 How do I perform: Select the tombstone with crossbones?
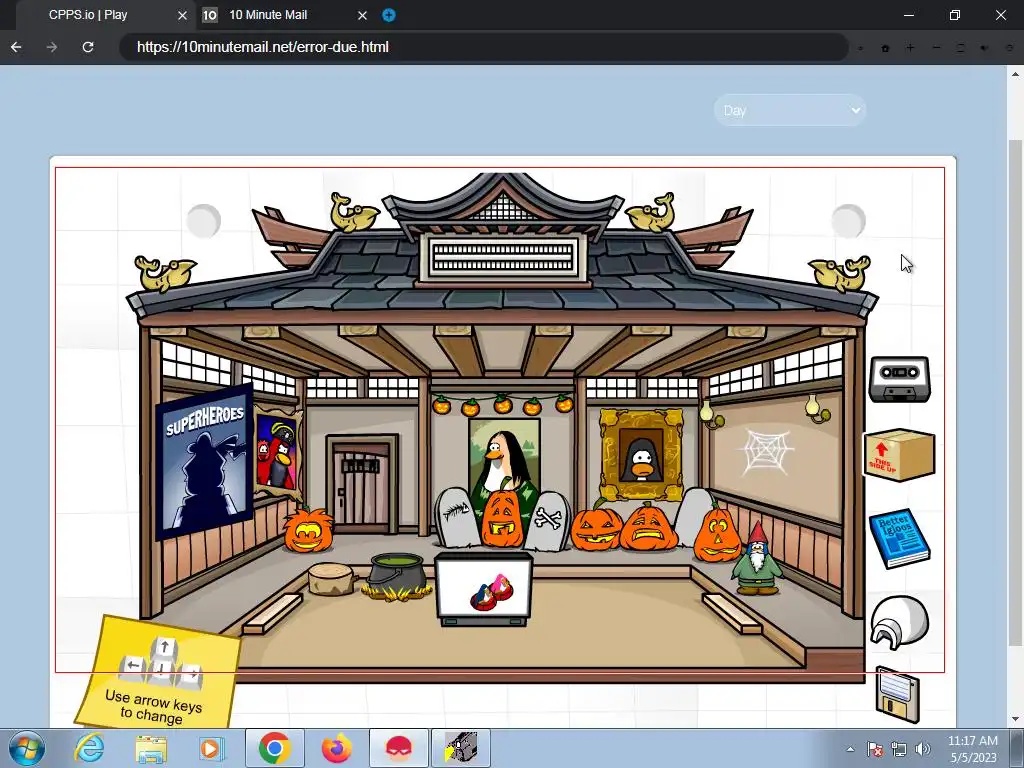(547, 521)
